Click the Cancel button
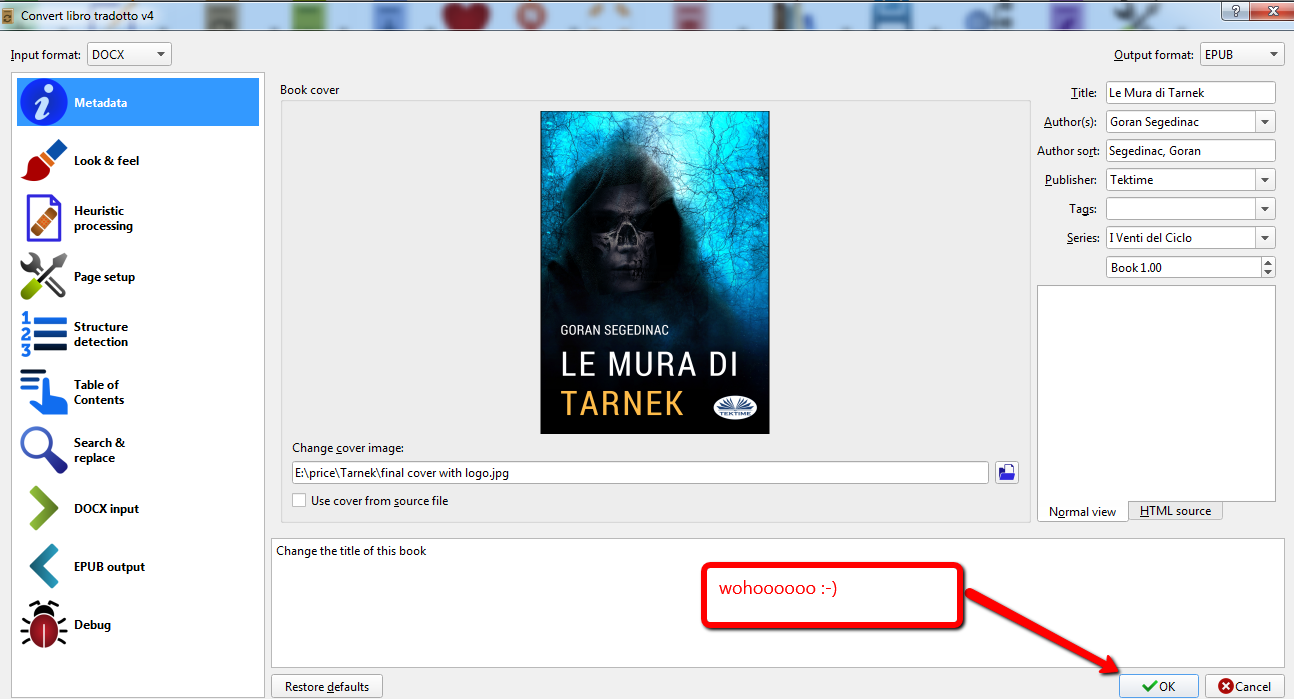Viewport: 1294px width, 699px height. 1245,686
